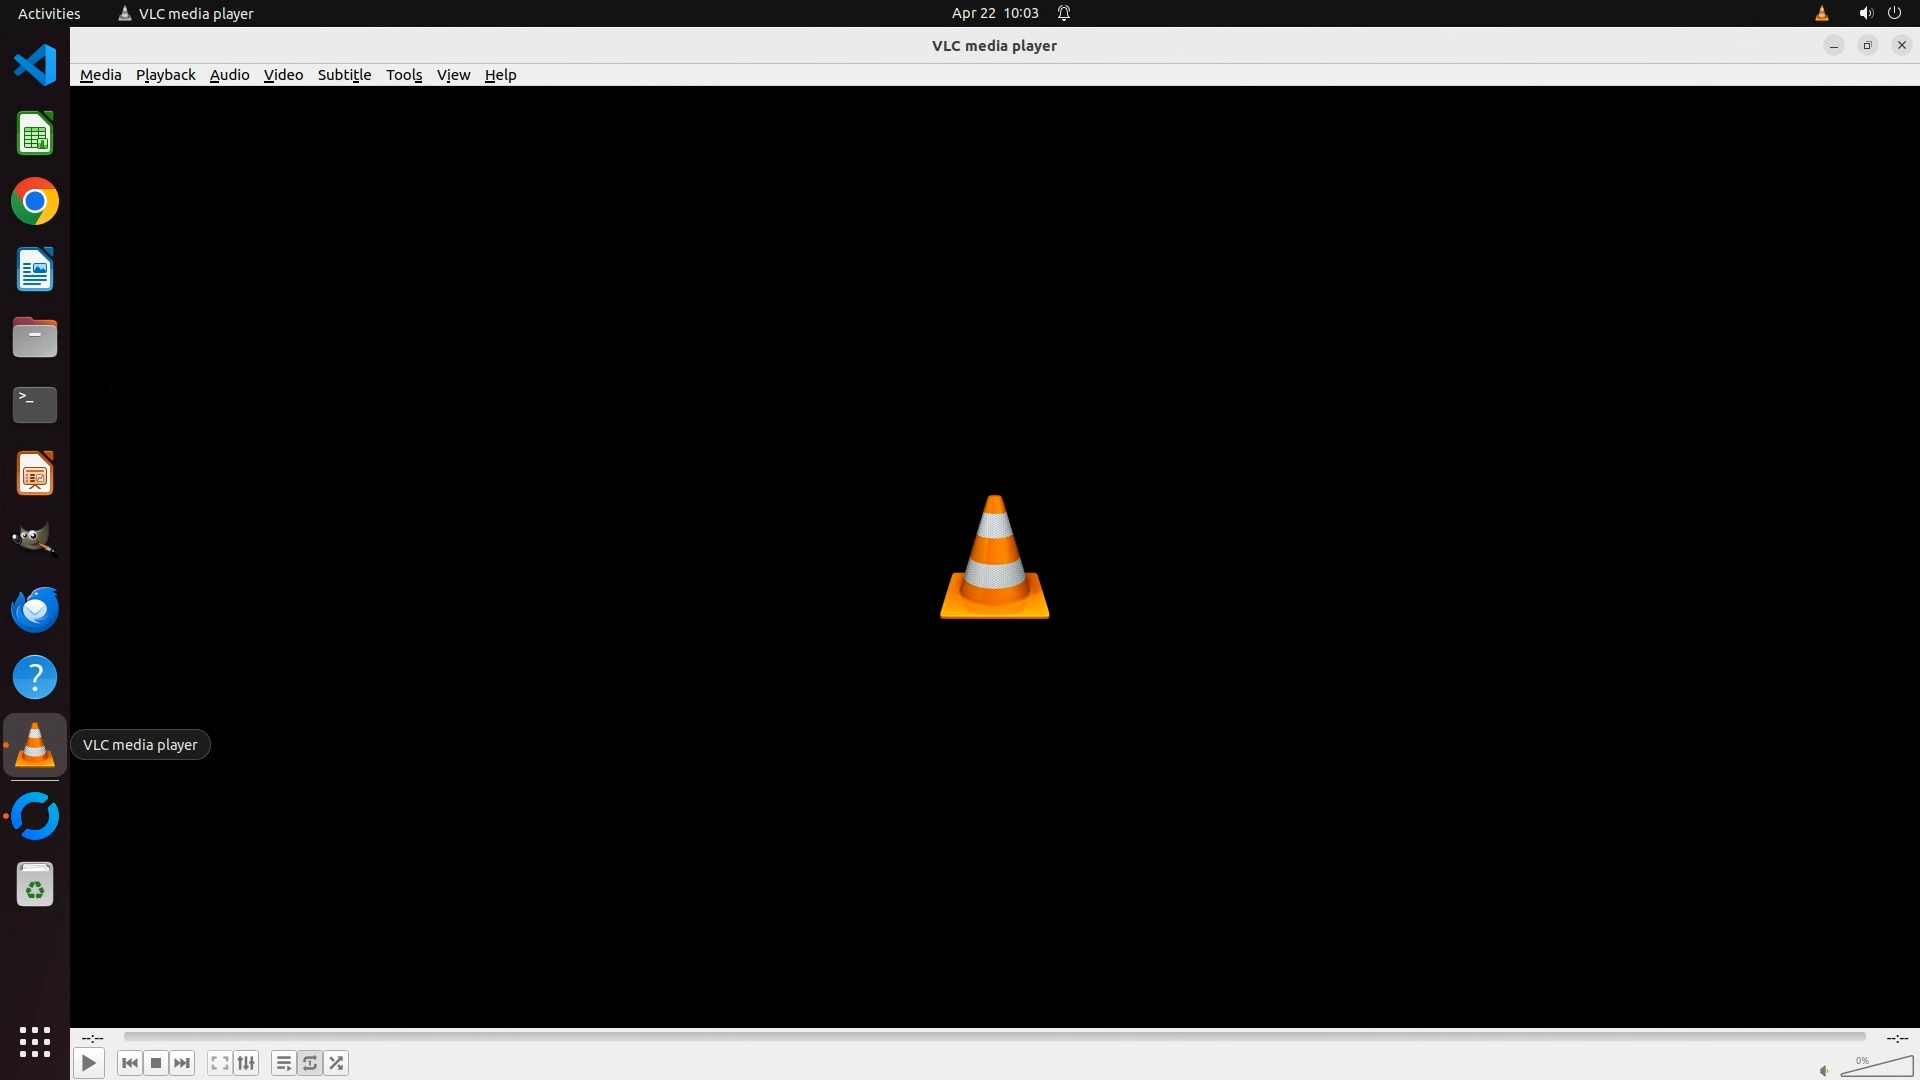Screen dimensions: 1920x1080
Task: Toggle fullscreen video mode
Action: click(220, 1063)
